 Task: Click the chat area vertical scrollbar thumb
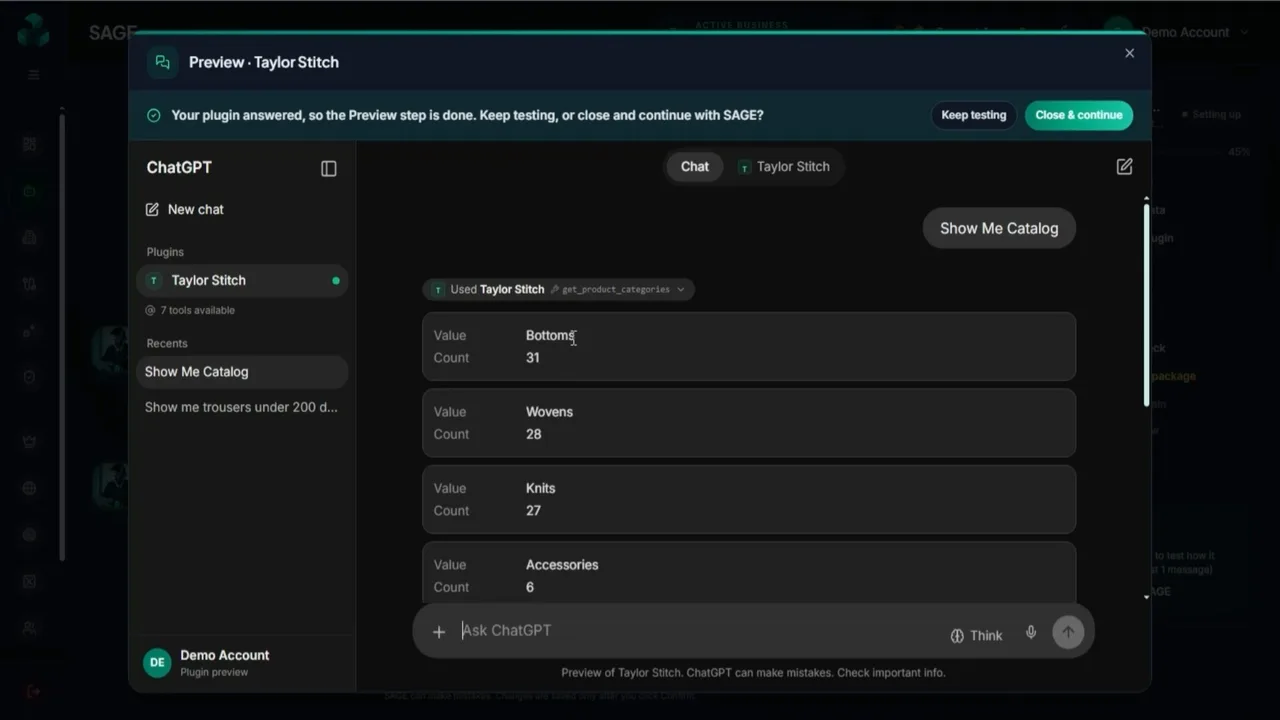pyautogui.click(x=1146, y=305)
